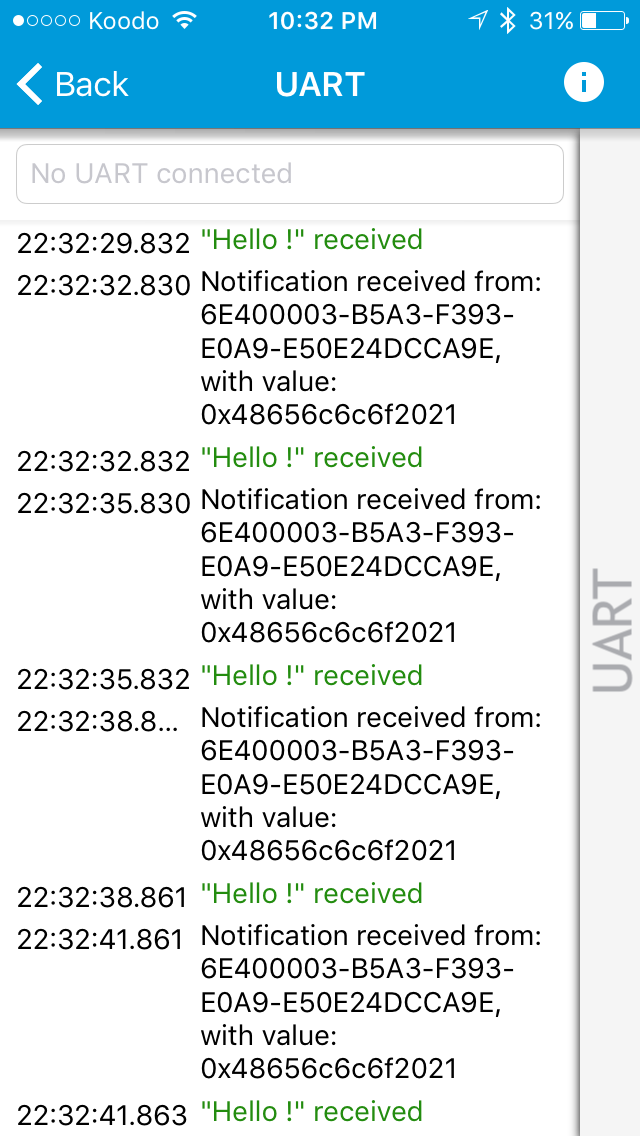Open truncated 22:32:38.8… notification entry
This screenshot has height=1136, width=640.
pyautogui.click(x=290, y=783)
